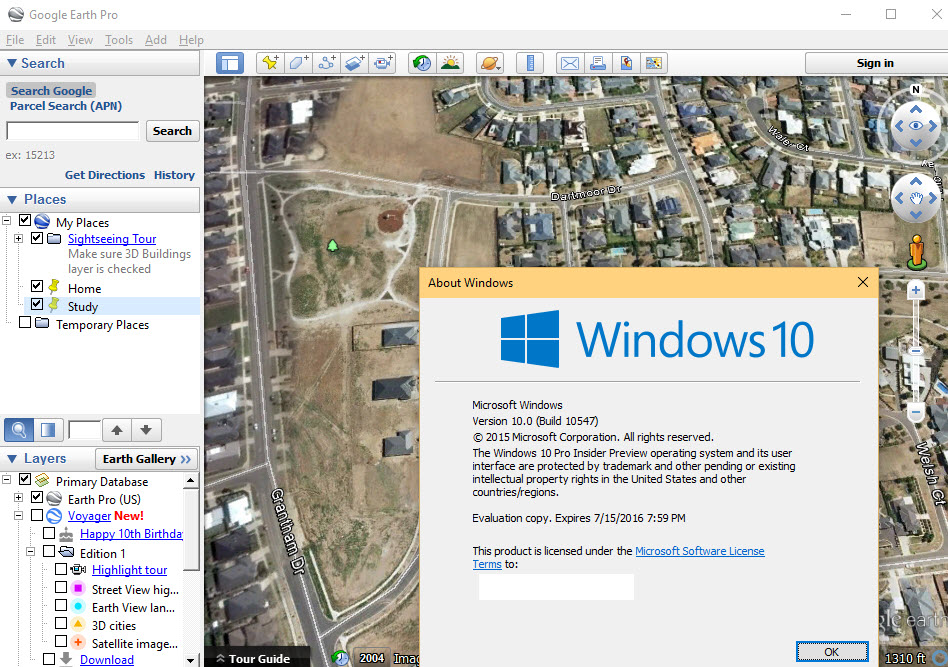
Task: Expand the Earth Pro (US) layer node
Action: tap(19, 498)
